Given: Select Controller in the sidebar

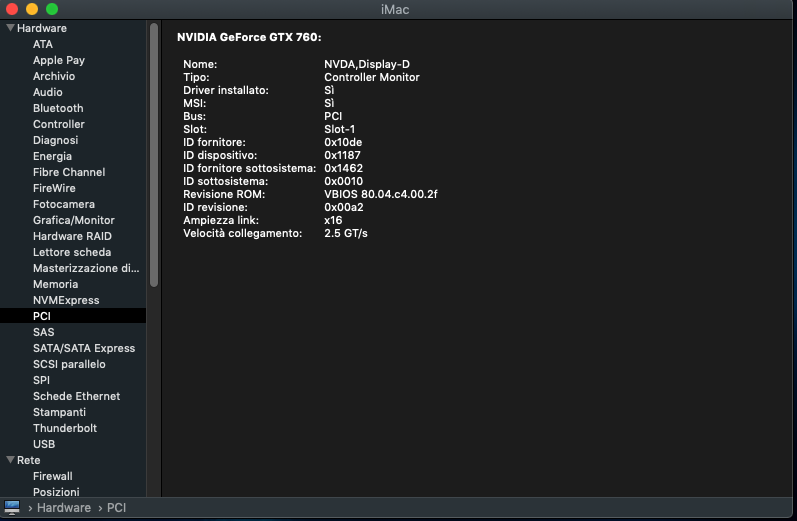Looking at the screenshot, I should point(58,124).
